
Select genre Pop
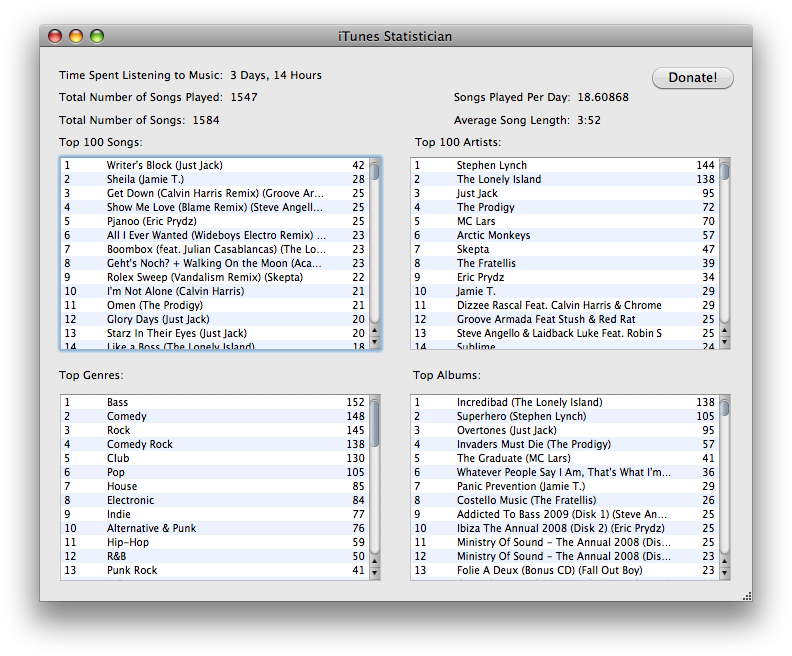pos(215,473)
